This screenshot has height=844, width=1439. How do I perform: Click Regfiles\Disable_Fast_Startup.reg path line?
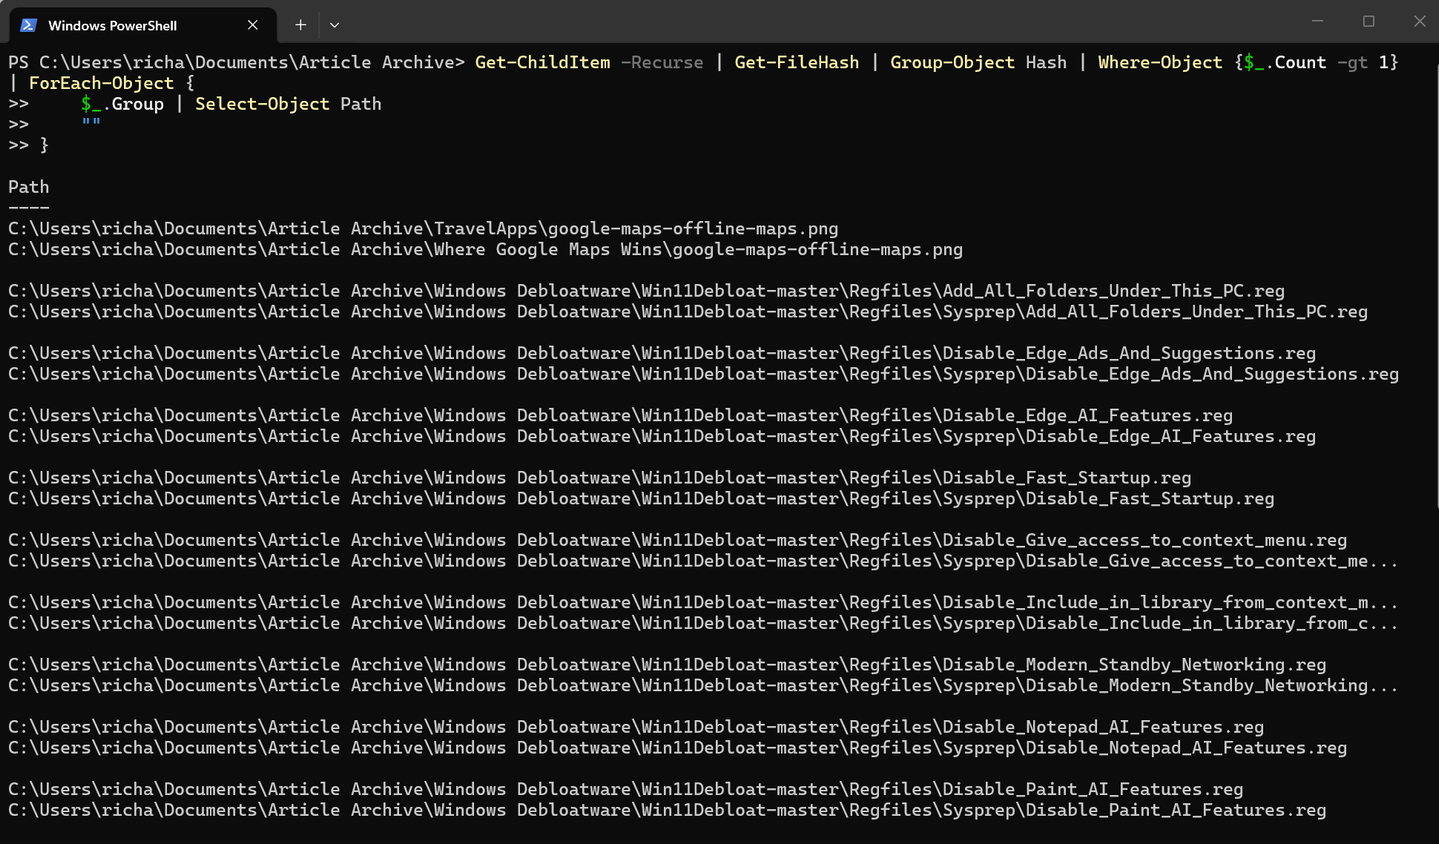[600, 478]
